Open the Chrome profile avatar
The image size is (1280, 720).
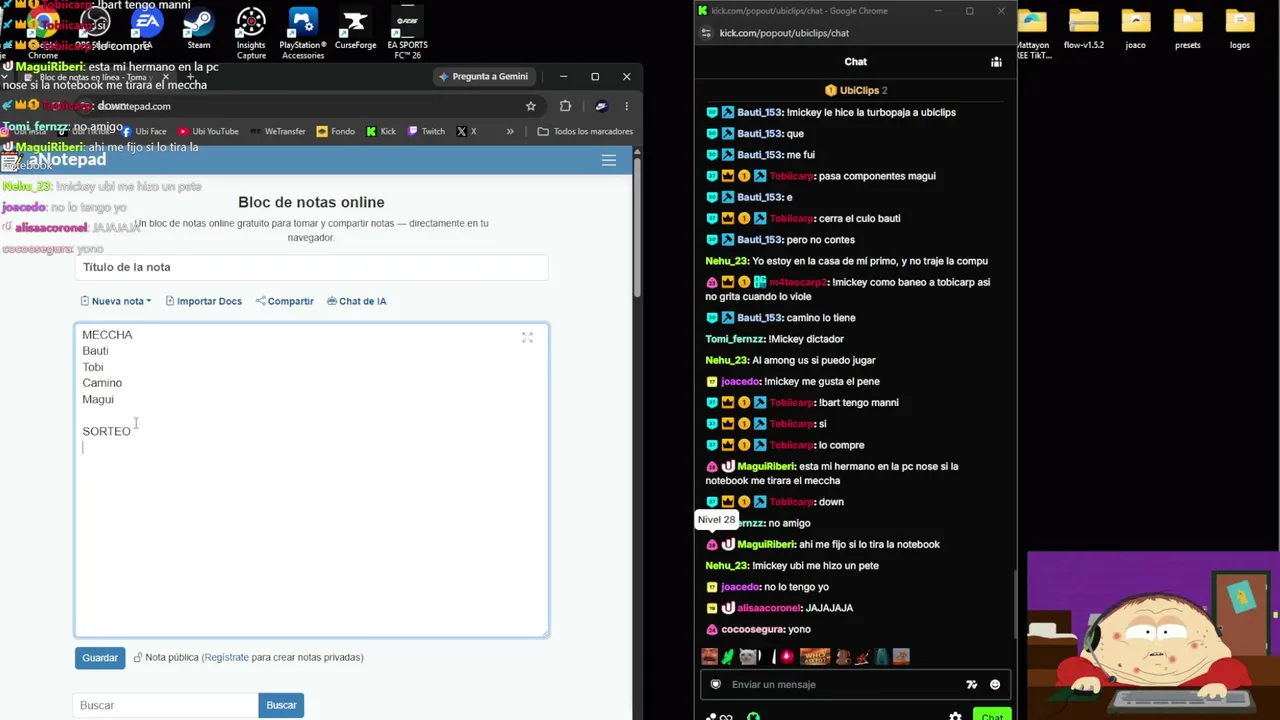pyautogui.click(x=600, y=106)
